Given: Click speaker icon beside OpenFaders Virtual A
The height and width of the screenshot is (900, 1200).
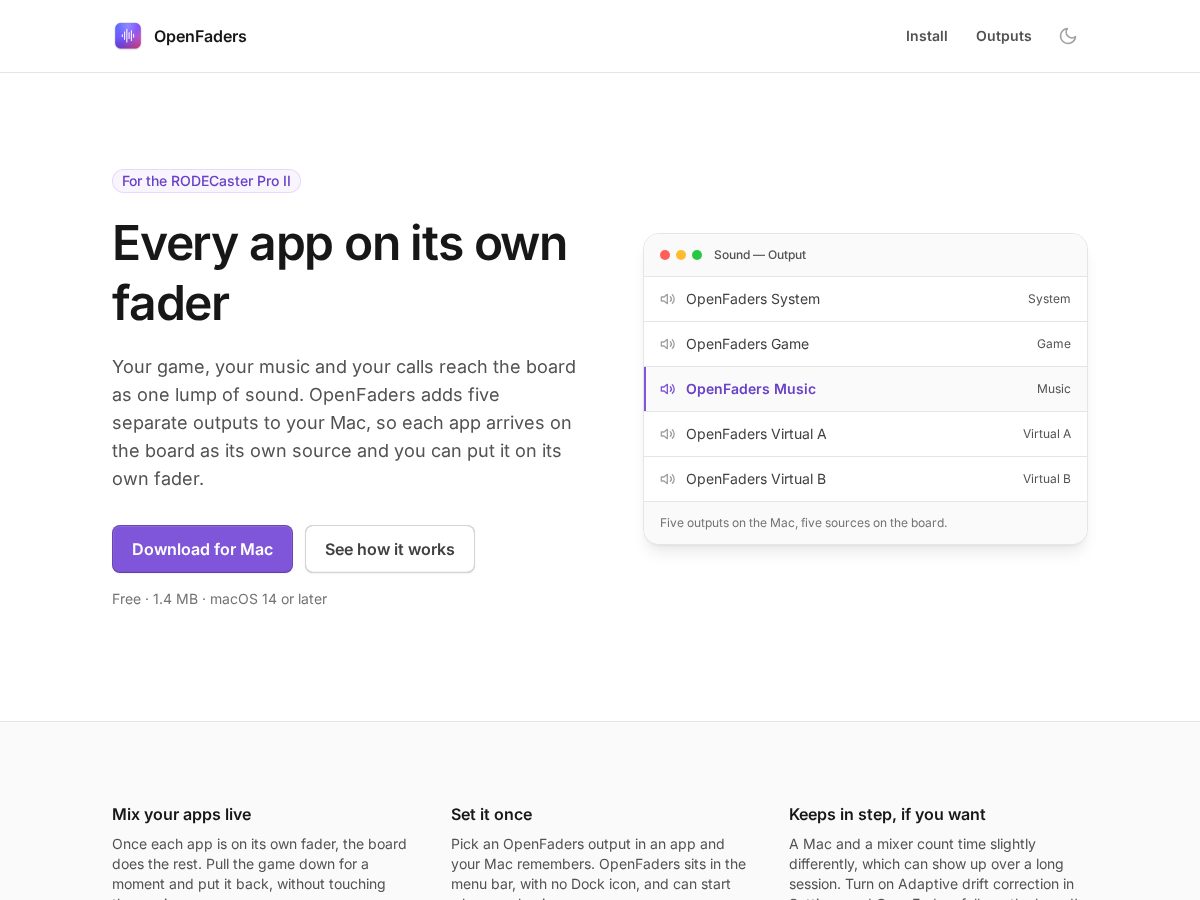Looking at the screenshot, I should click(x=668, y=434).
